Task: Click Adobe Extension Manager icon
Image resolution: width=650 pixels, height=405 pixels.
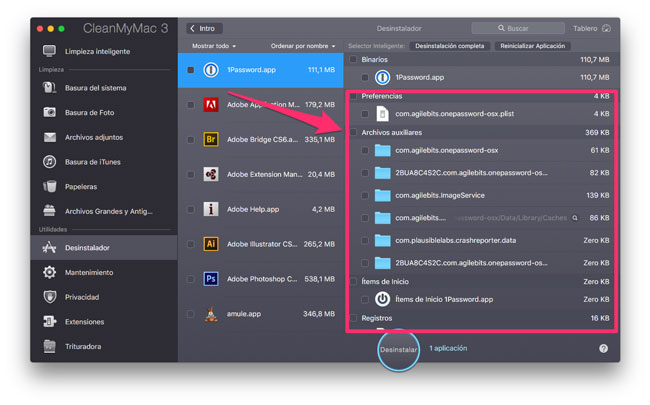Action: pyautogui.click(x=211, y=174)
